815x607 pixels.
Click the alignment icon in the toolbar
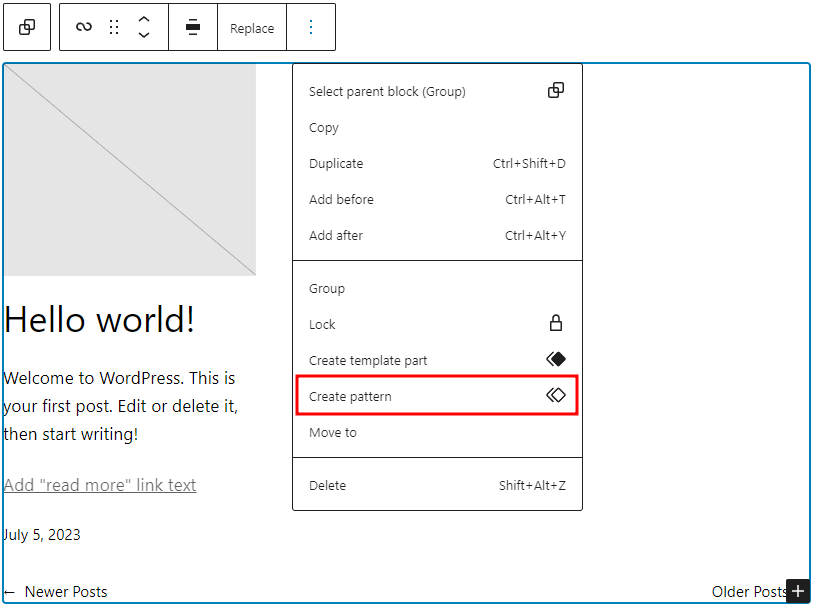192,27
